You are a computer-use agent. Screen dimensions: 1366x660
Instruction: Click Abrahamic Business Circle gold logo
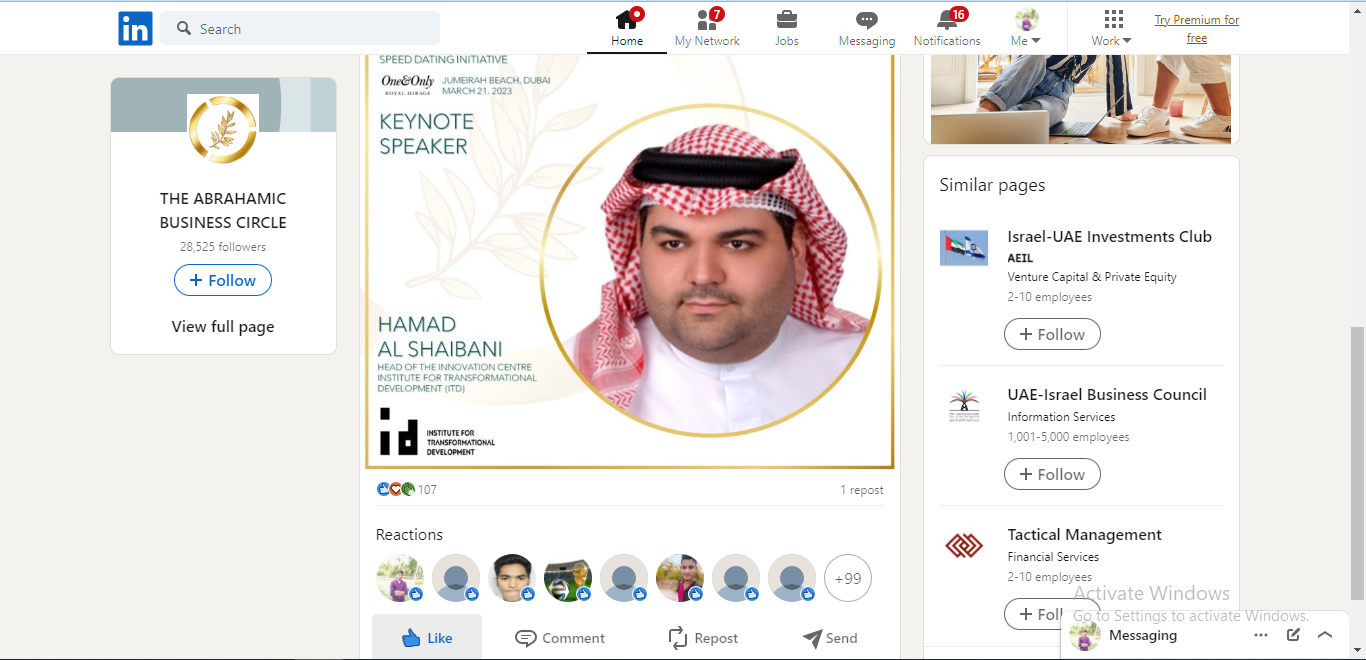223,129
